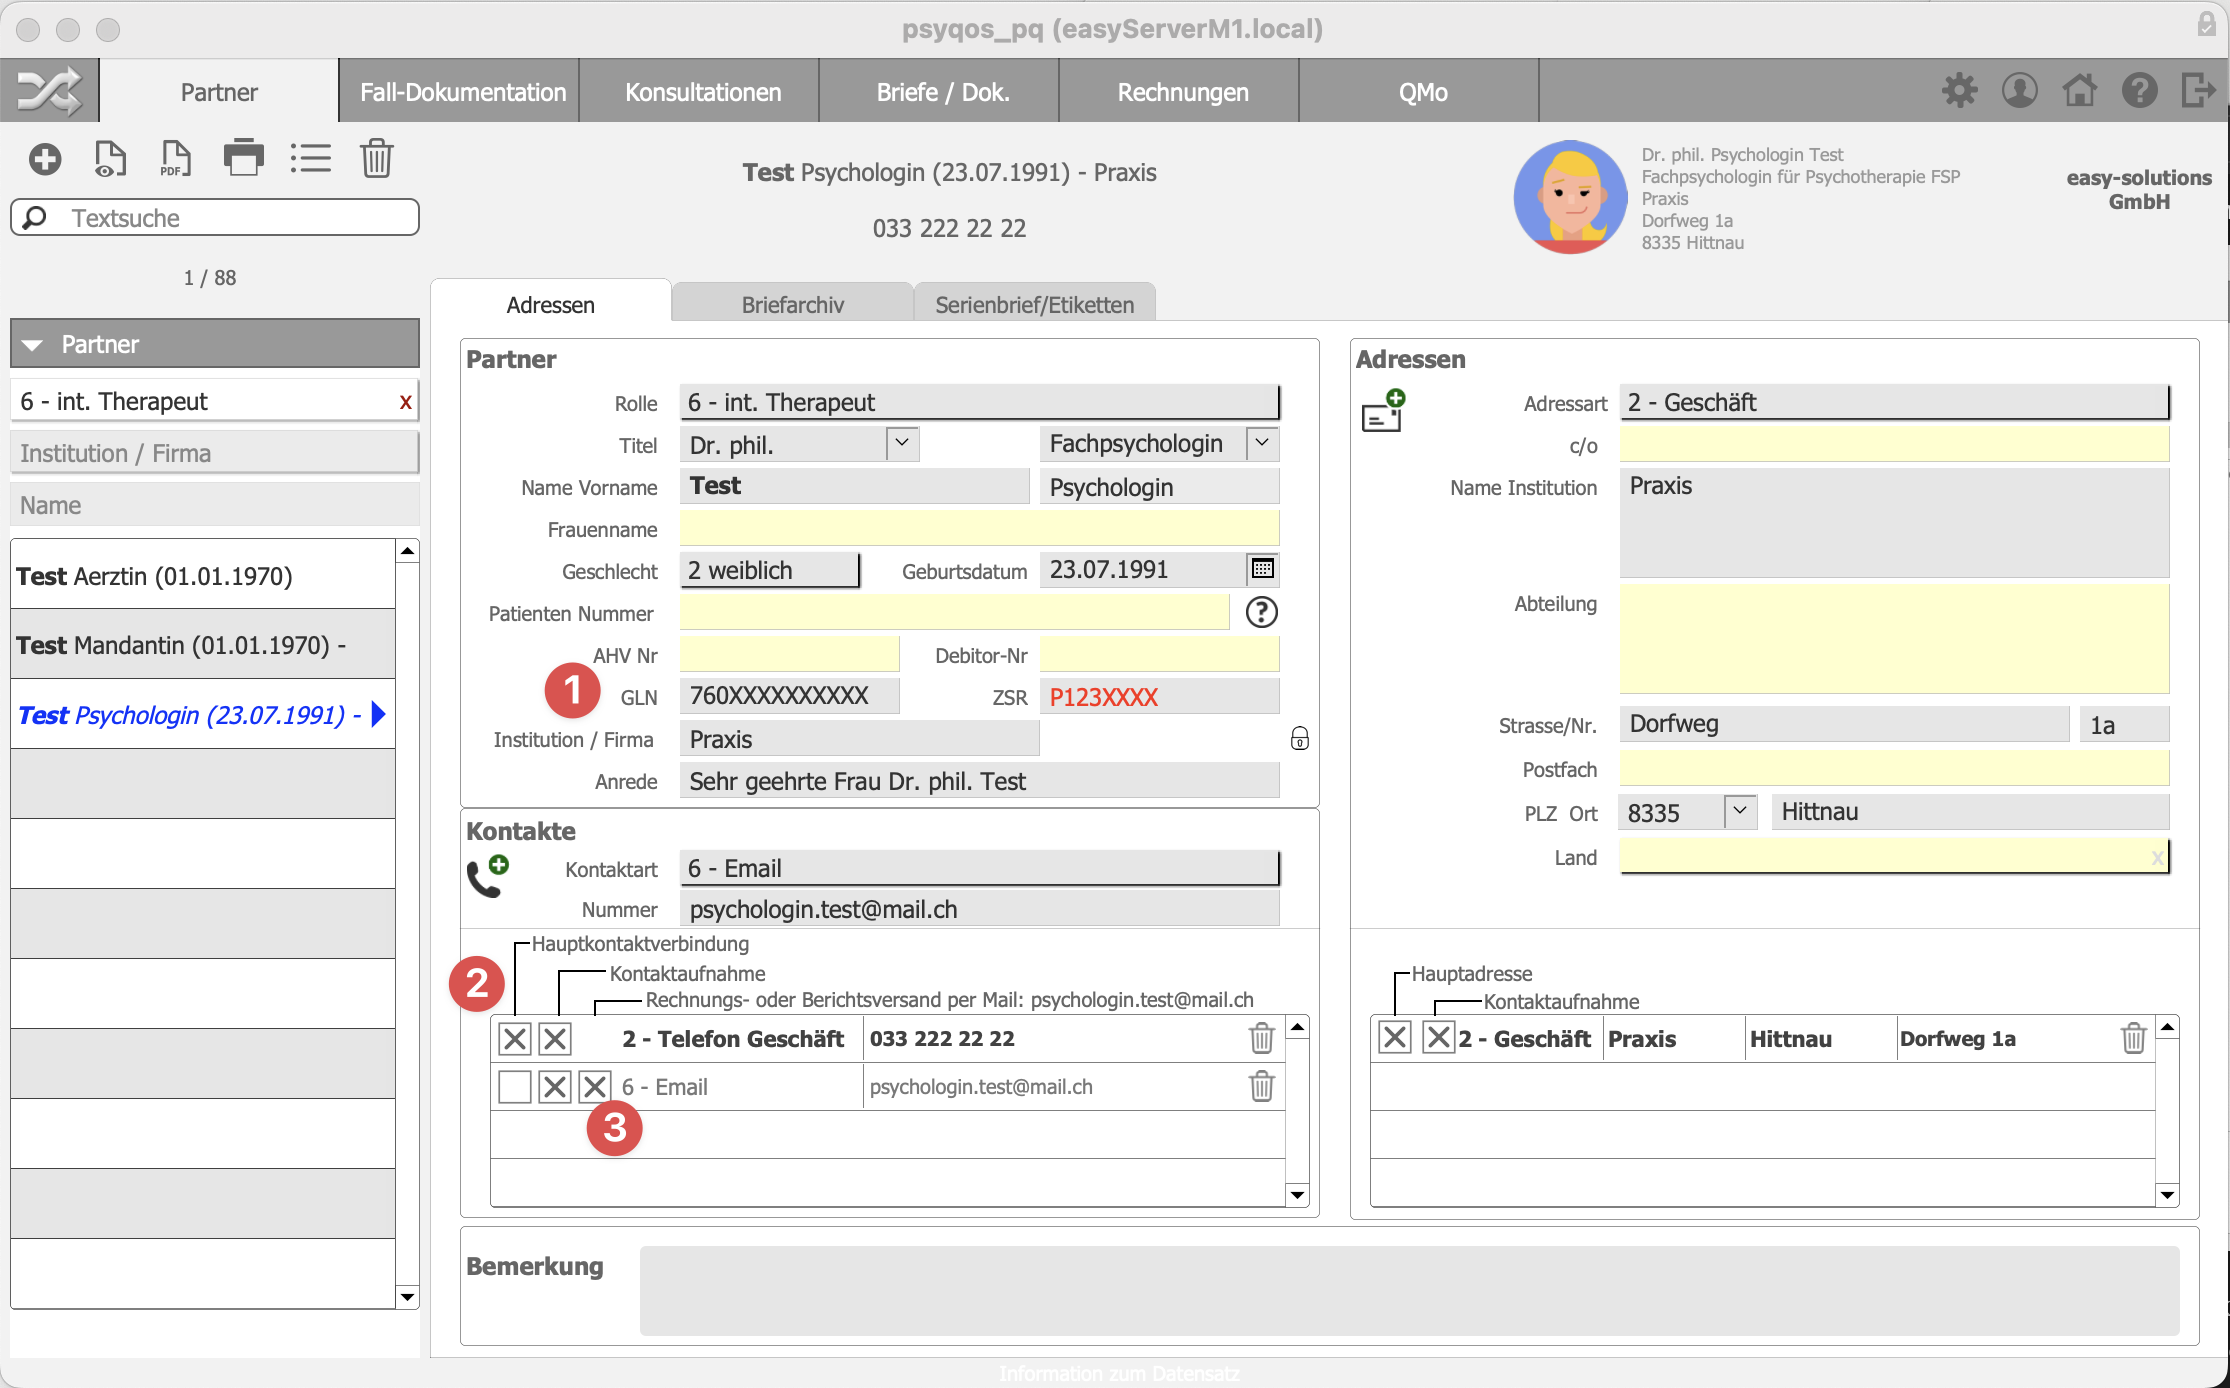Toggle Hauptadresse for Geschäft address
2230x1388 pixels.
[1395, 1037]
